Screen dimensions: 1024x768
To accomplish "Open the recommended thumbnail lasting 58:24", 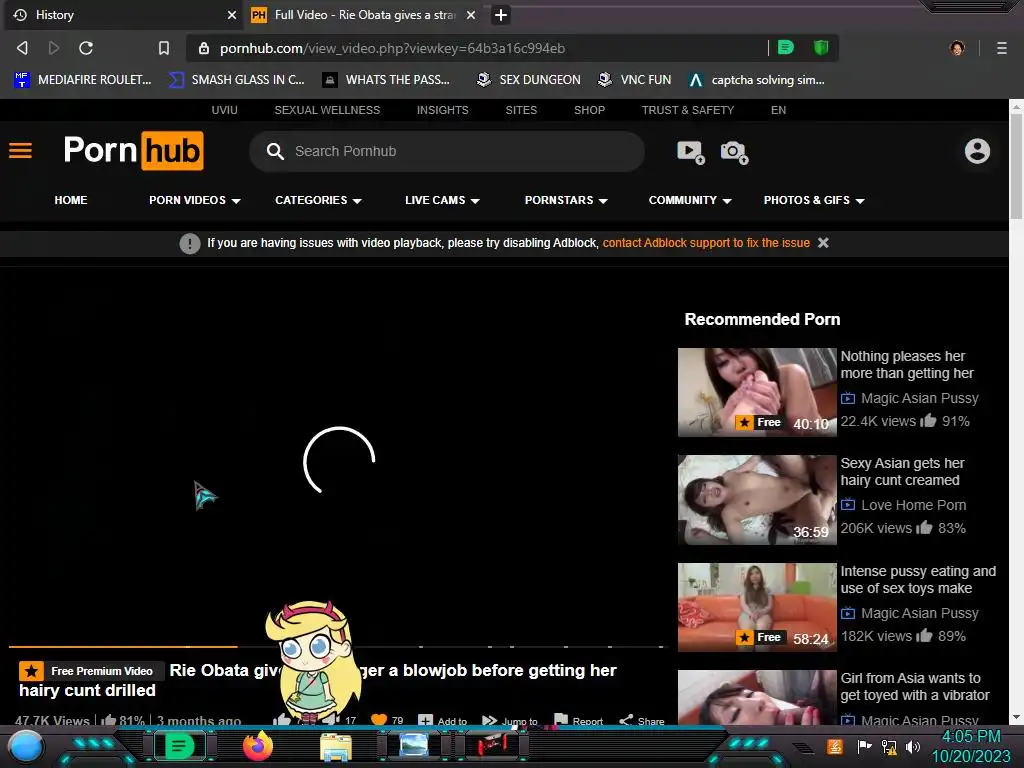I will [757, 607].
